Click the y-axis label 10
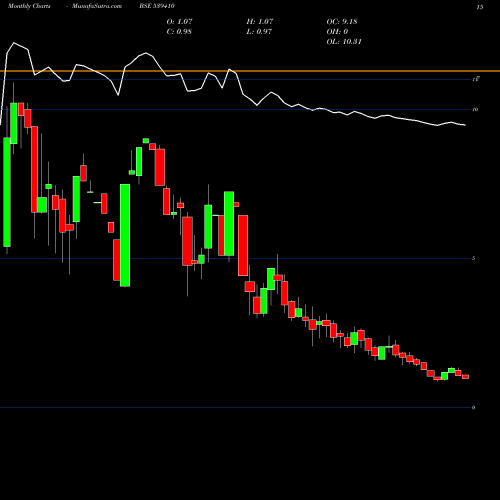 pyautogui.click(x=475, y=109)
